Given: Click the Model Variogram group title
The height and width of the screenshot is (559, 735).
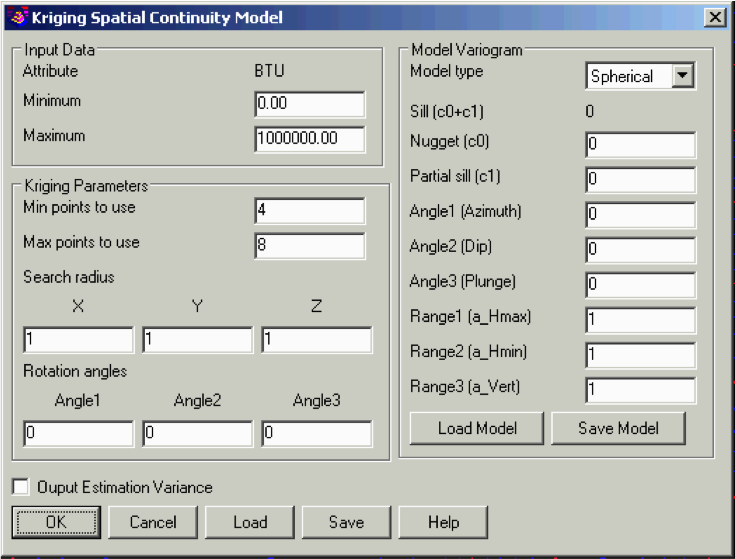Looking at the screenshot, I should (x=466, y=50).
